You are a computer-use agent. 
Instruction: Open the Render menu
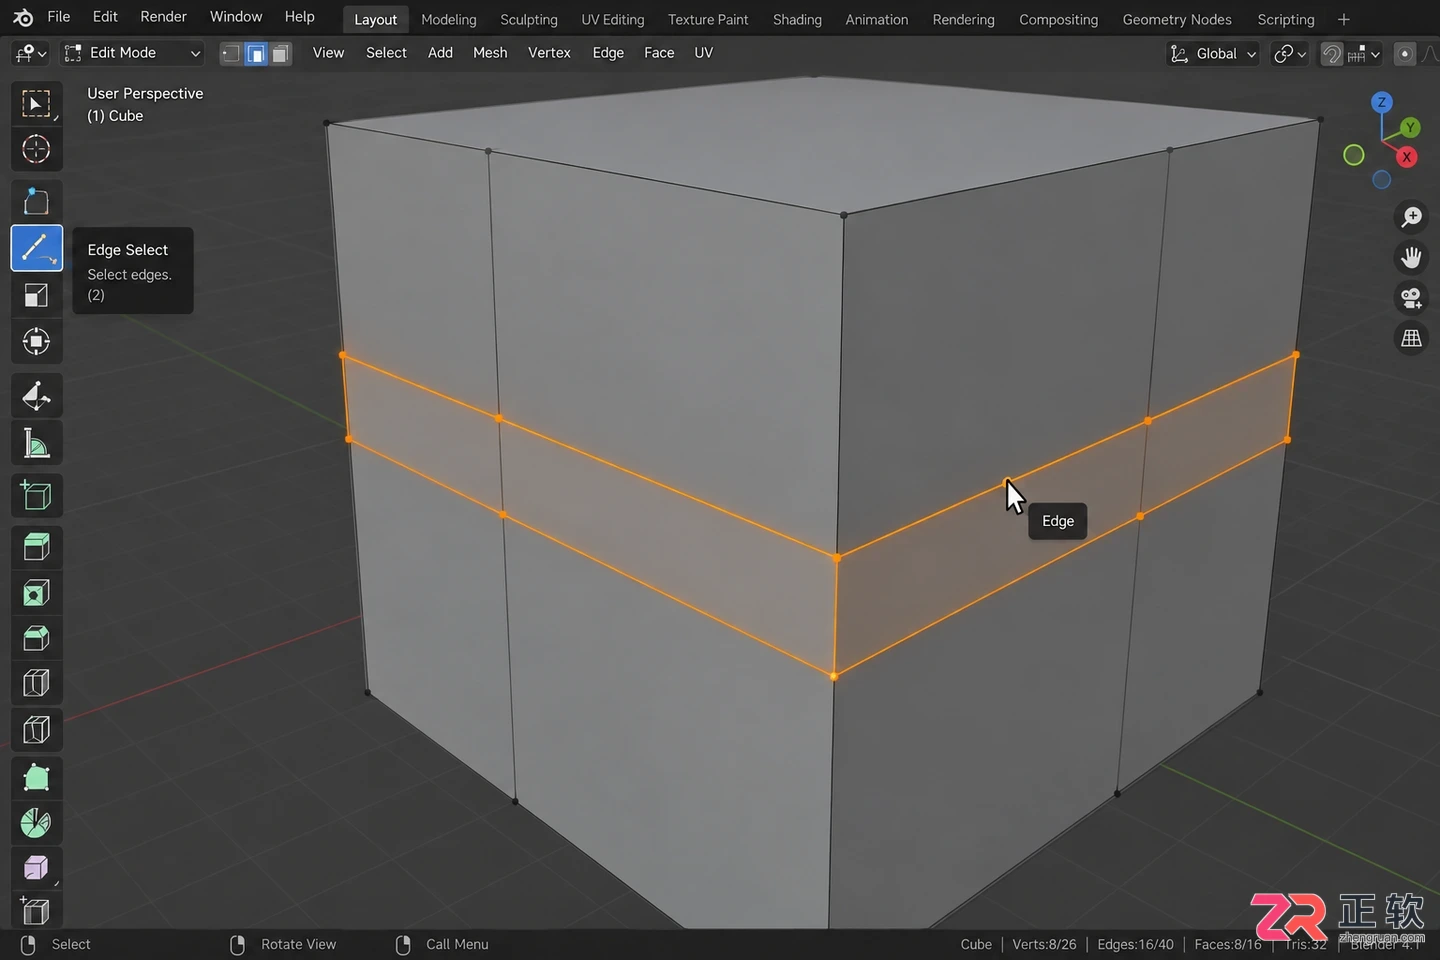pos(163,17)
